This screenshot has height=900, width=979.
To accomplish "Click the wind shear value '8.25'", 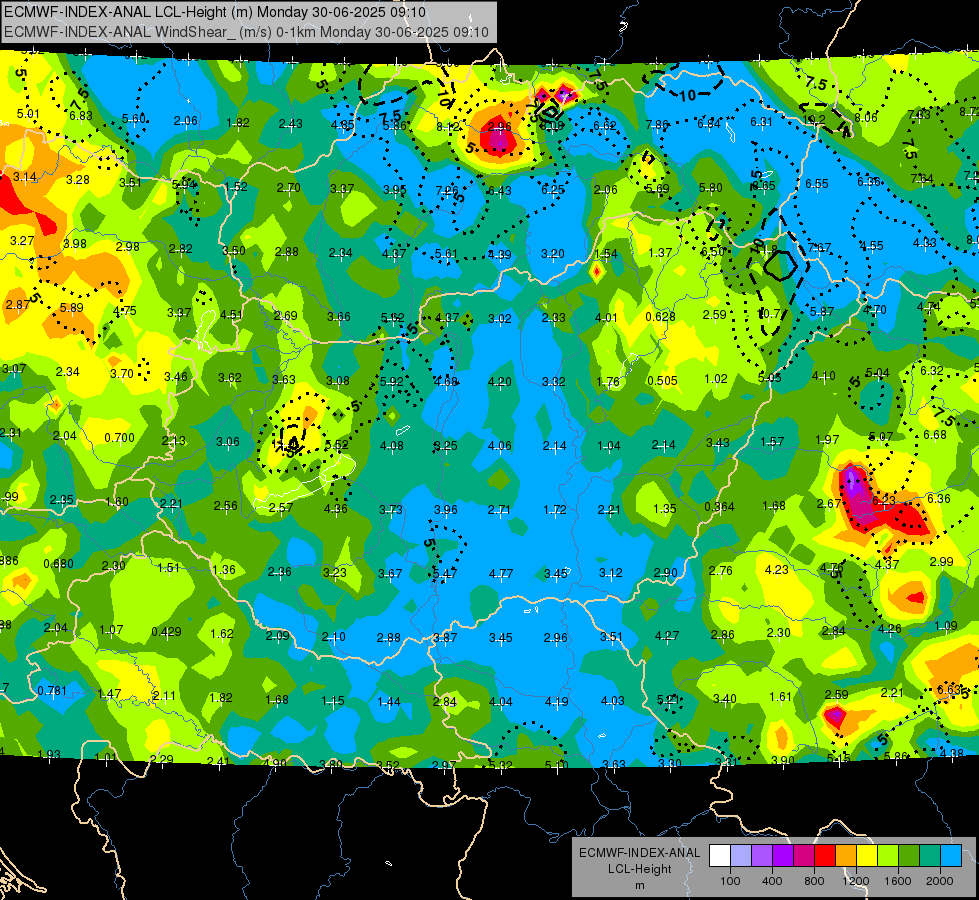I will (x=446, y=446).
